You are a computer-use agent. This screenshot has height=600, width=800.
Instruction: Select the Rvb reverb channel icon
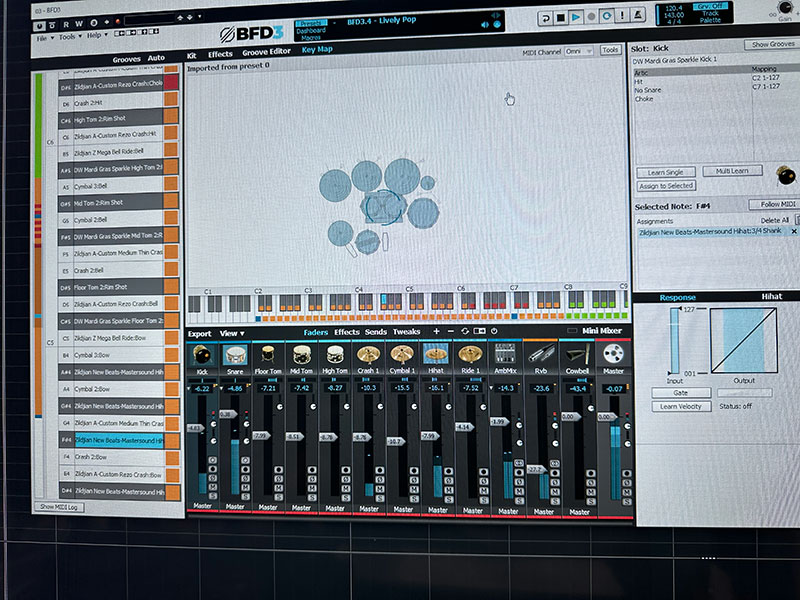click(x=541, y=353)
